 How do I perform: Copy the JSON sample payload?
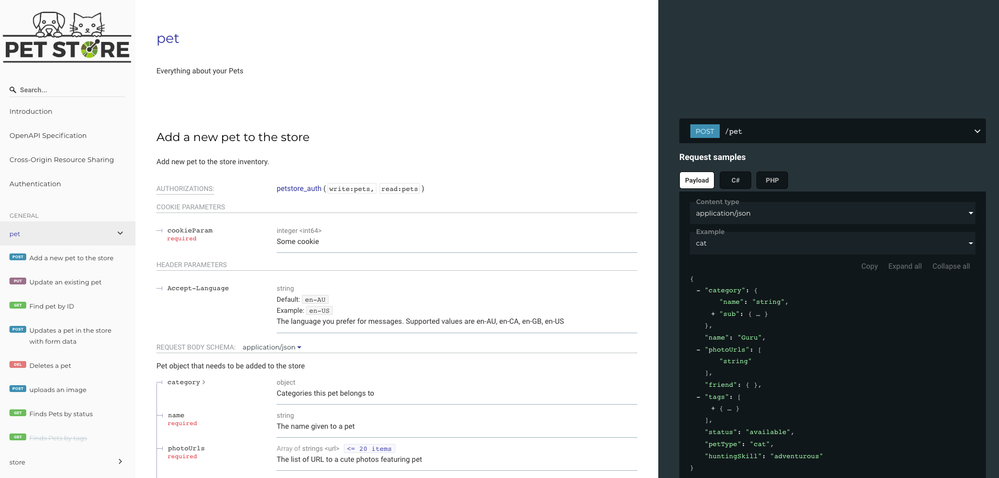(x=869, y=266)
